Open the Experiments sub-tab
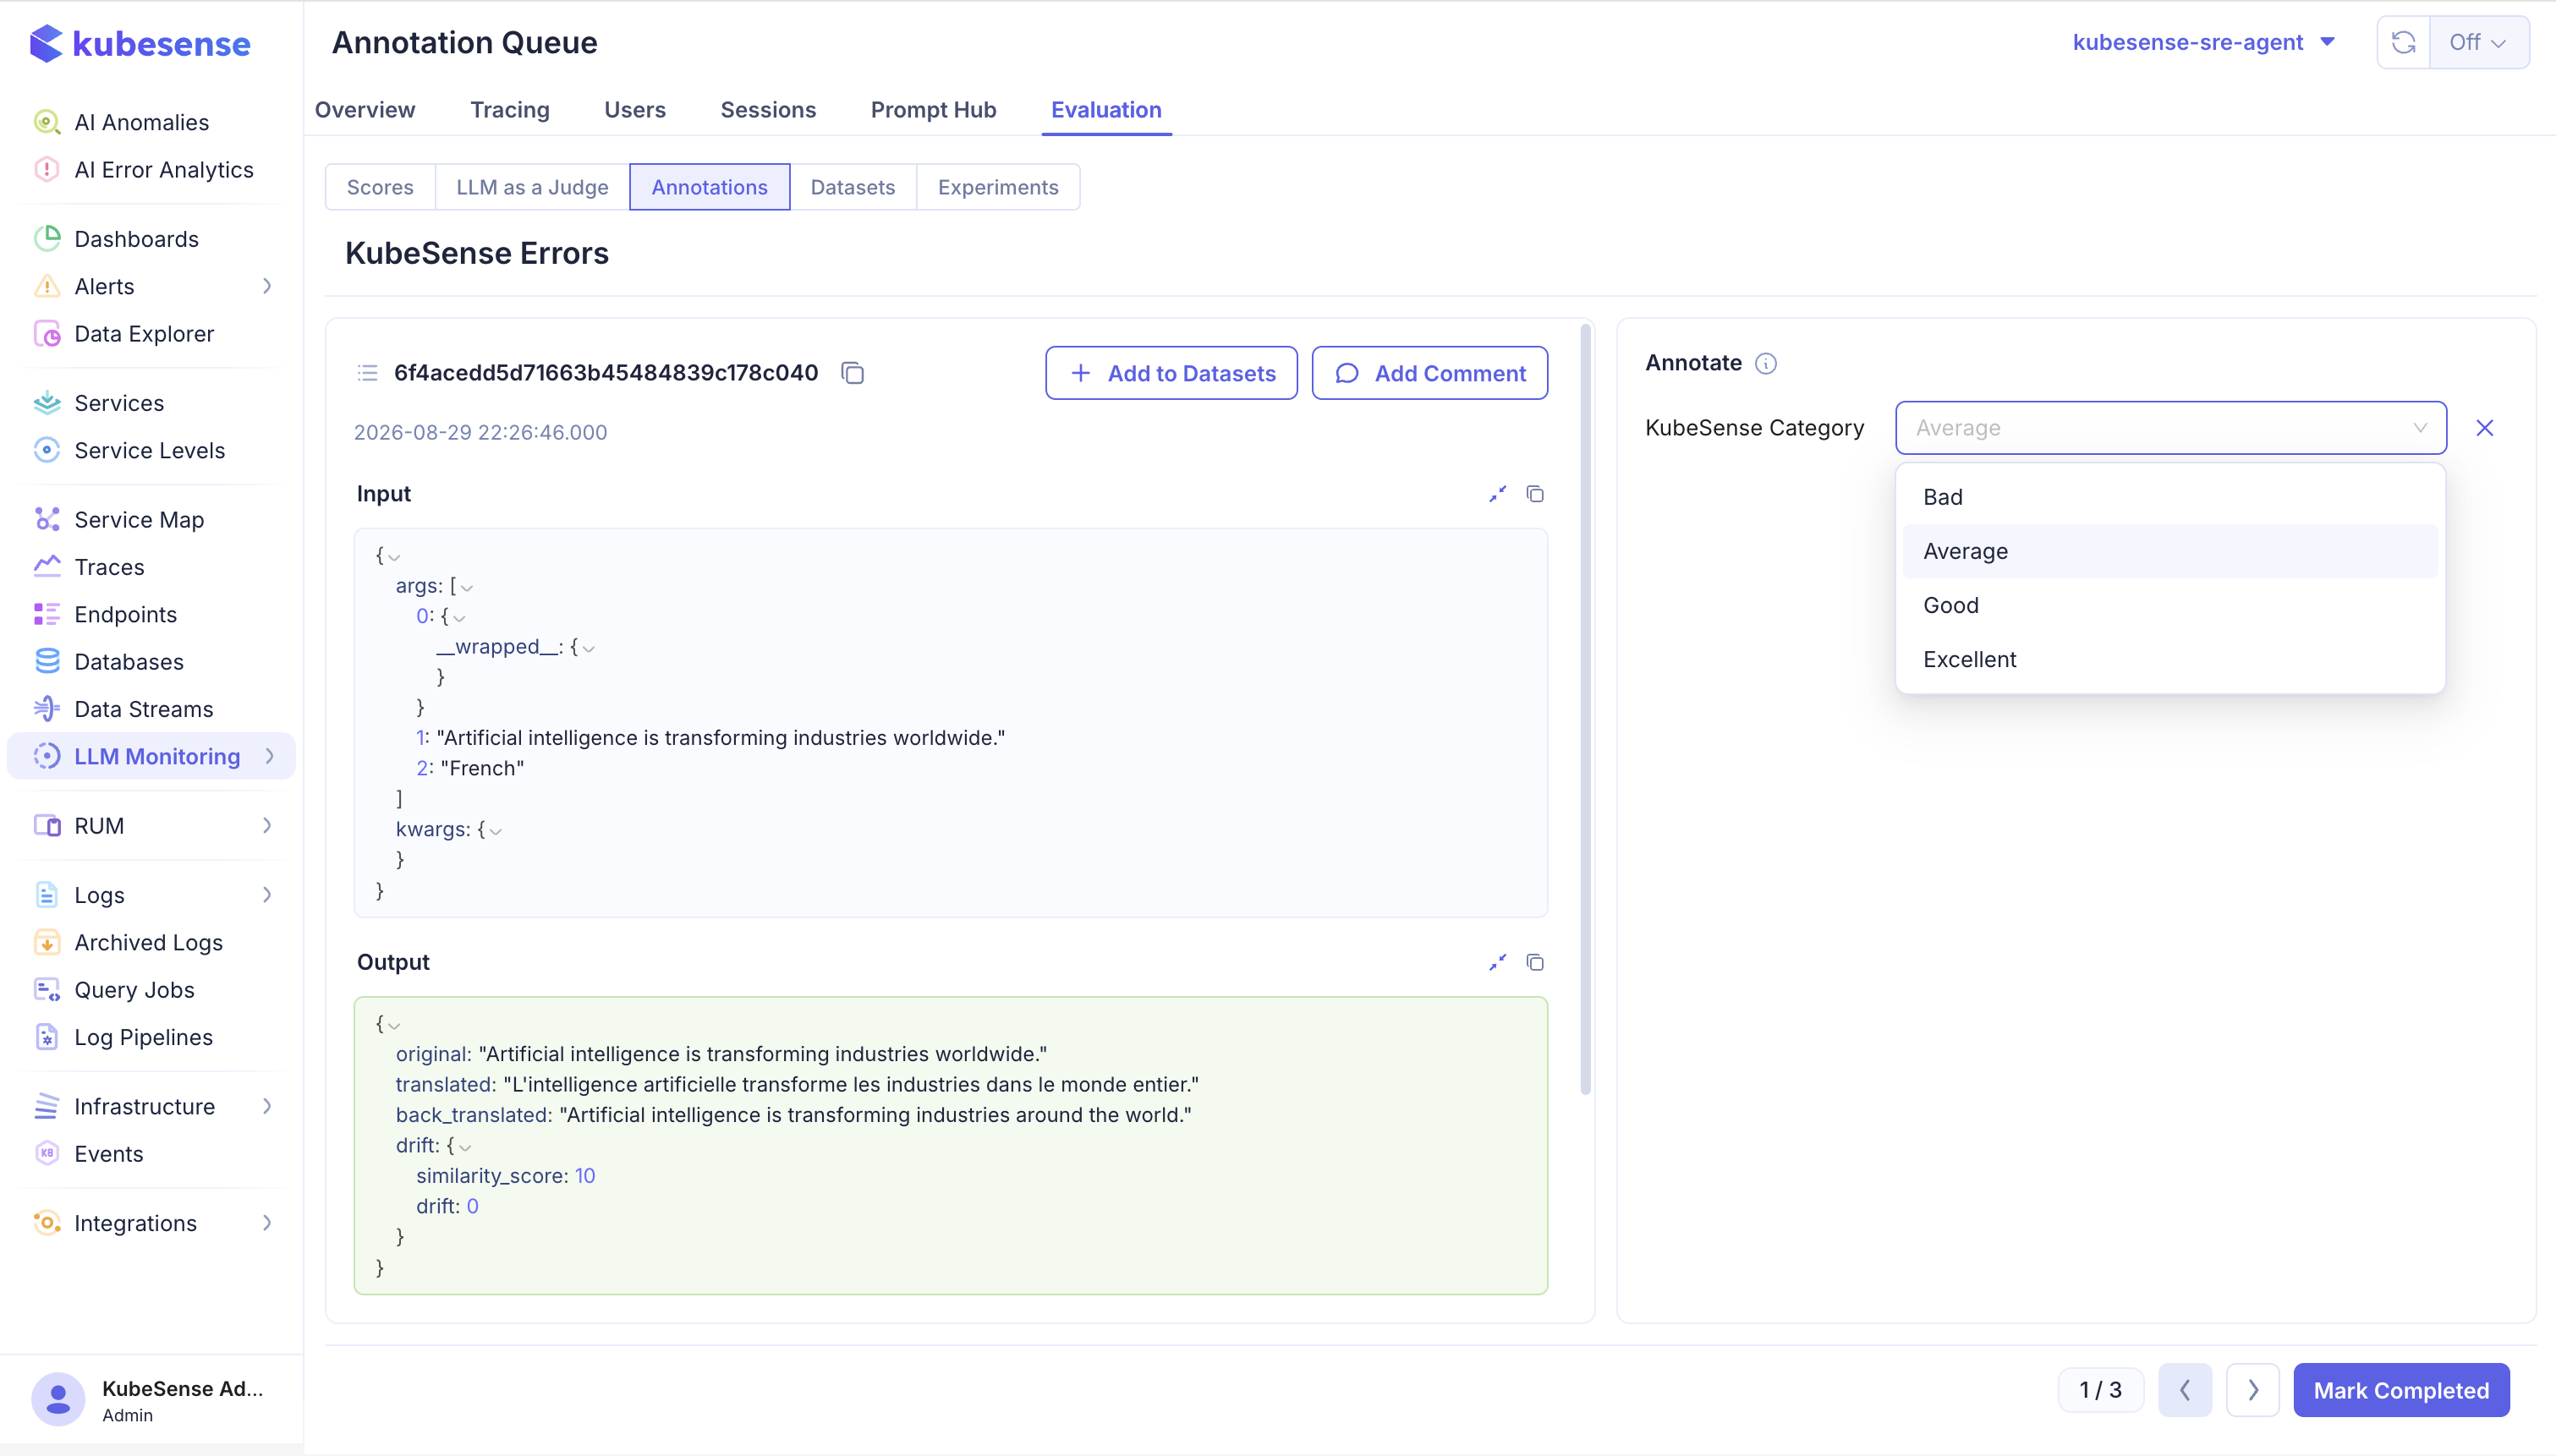The width and height of the screenshot is (2556, 1456). click(x=998, y=187)
